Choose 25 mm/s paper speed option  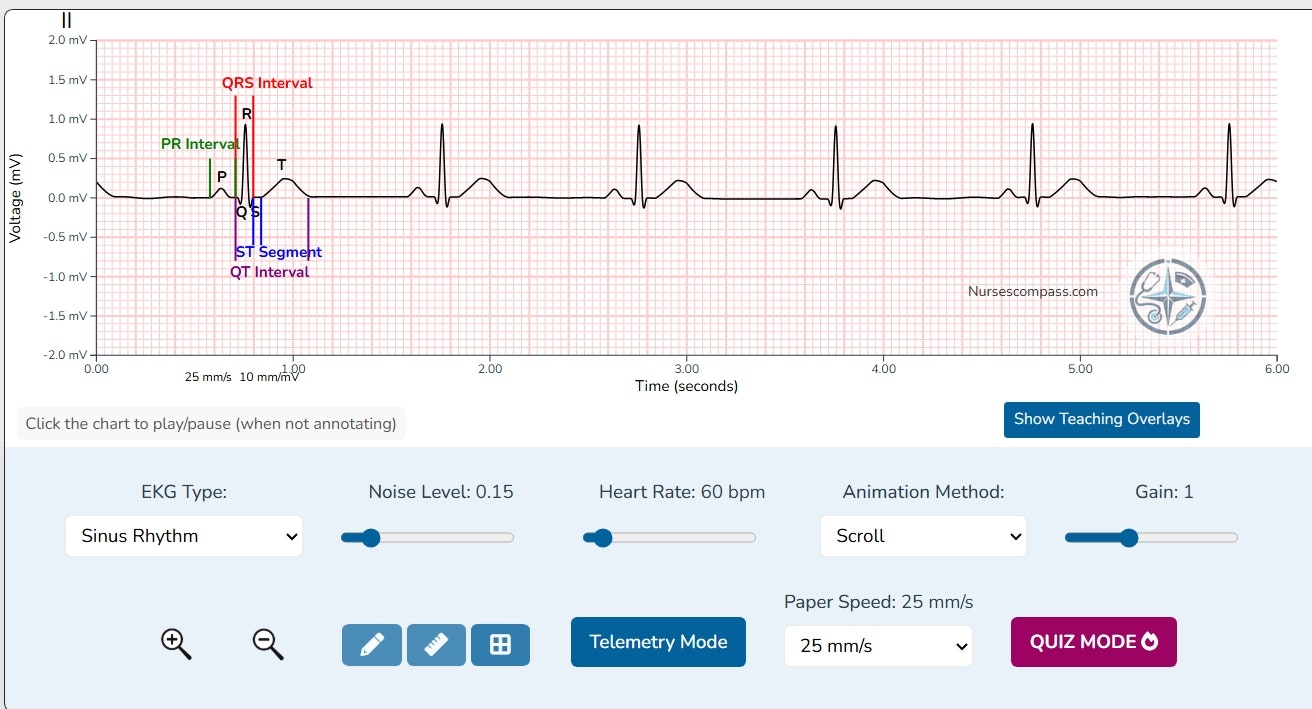point(877,646)
